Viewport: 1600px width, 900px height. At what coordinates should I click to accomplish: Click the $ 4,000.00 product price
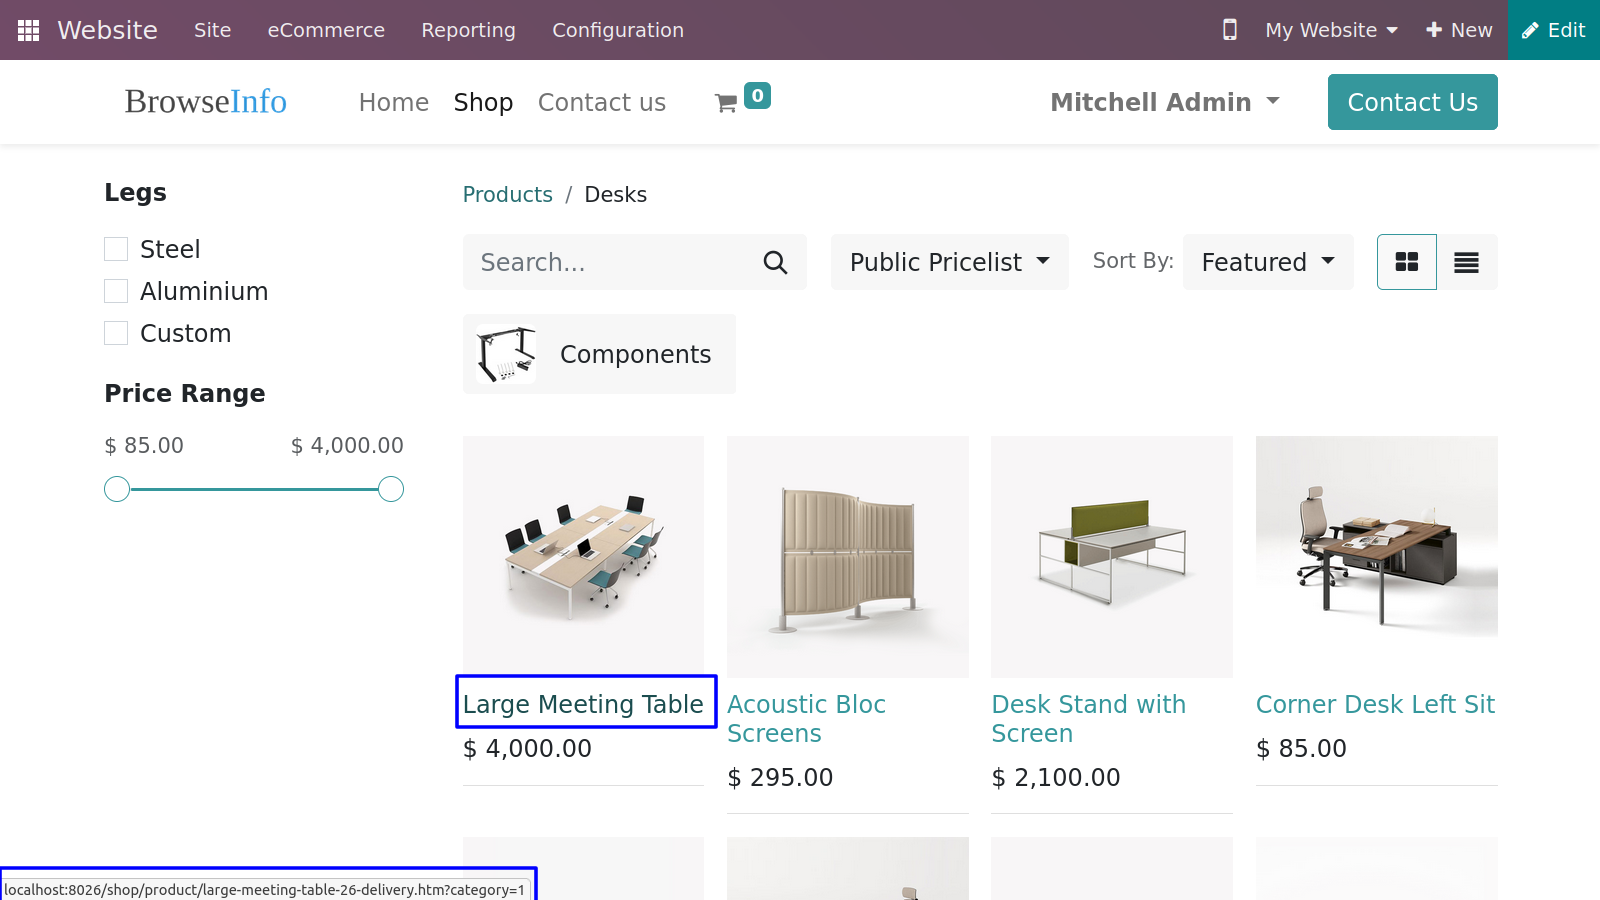[x=527, y=748]
